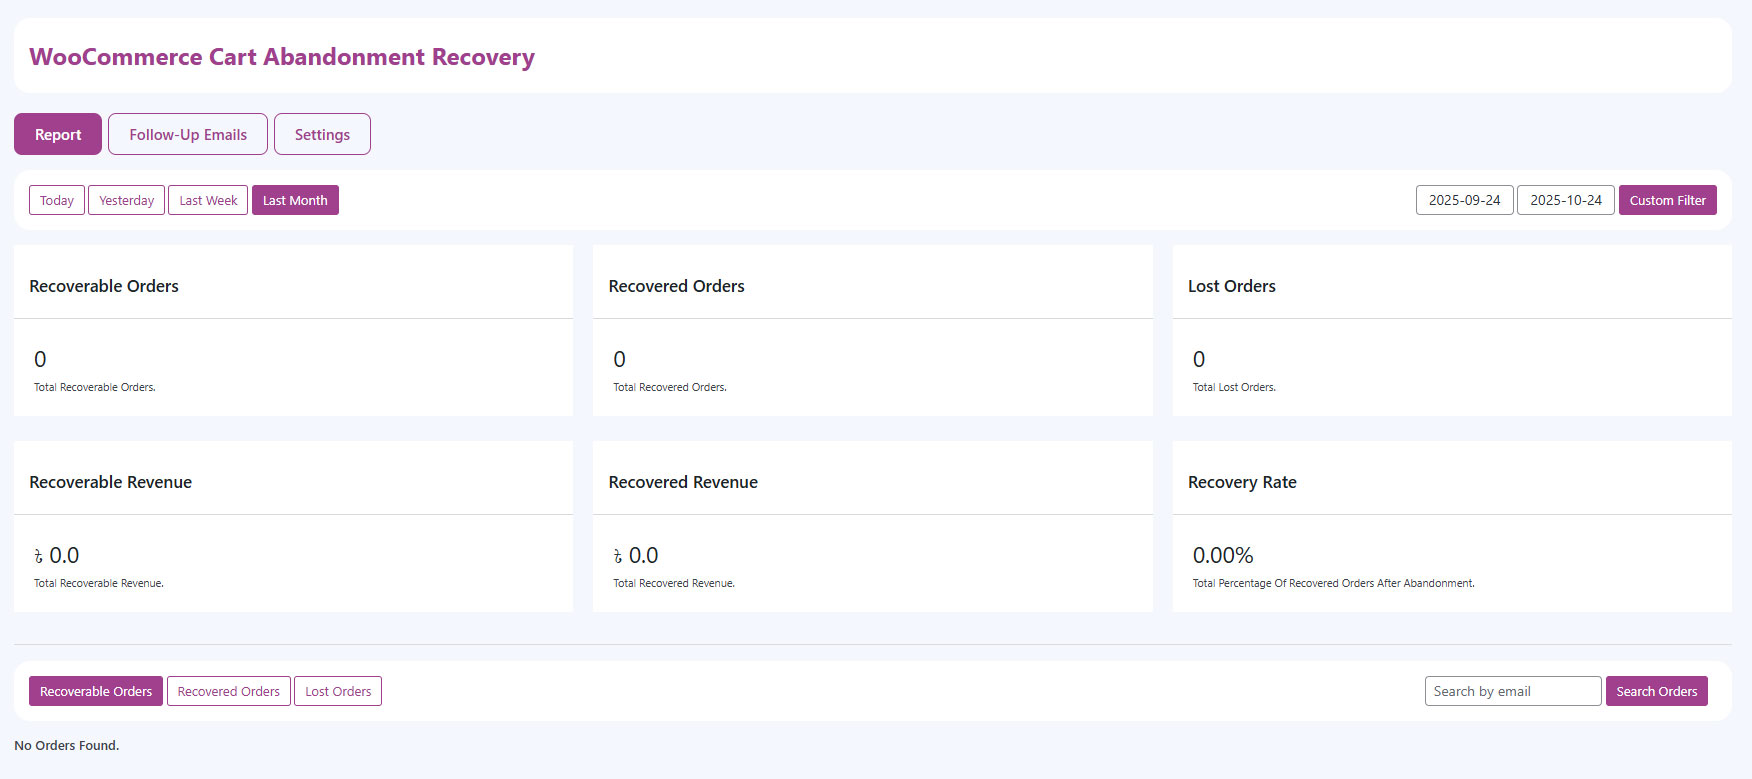Screen dimensions: 1752x779
Task: Go to the Settings tab
Action: [x=322, y=134]
